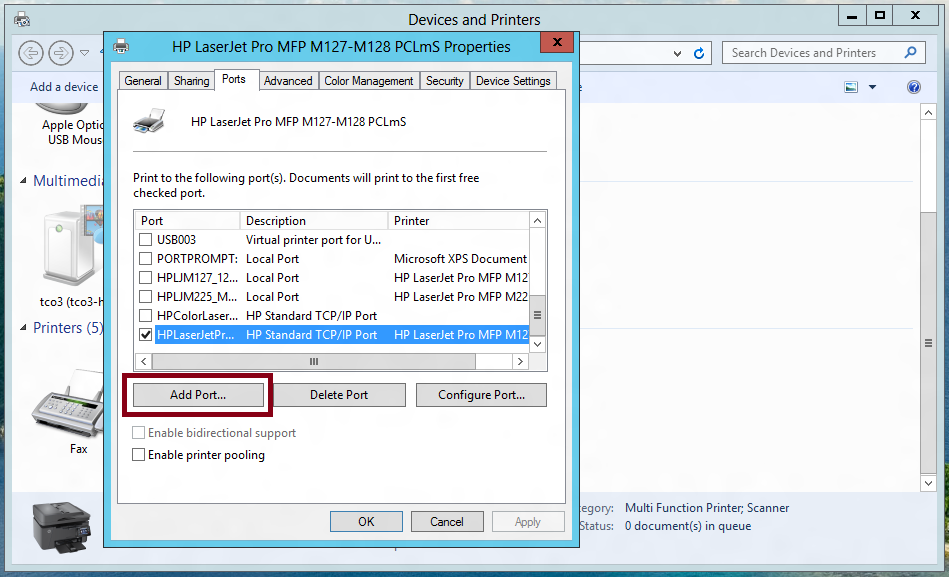Click the port list horizontal scrollbar thumb
The image size is (949, 577).
(314, 361)
